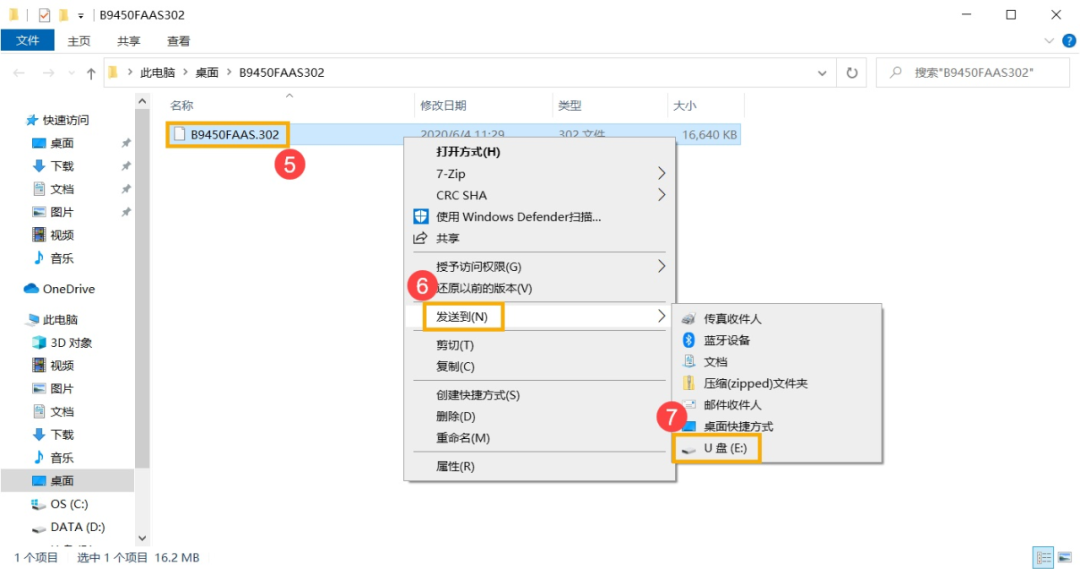
Task: Click the quick access toolbar checkmark icon
Action: click(x=44, y=14)
